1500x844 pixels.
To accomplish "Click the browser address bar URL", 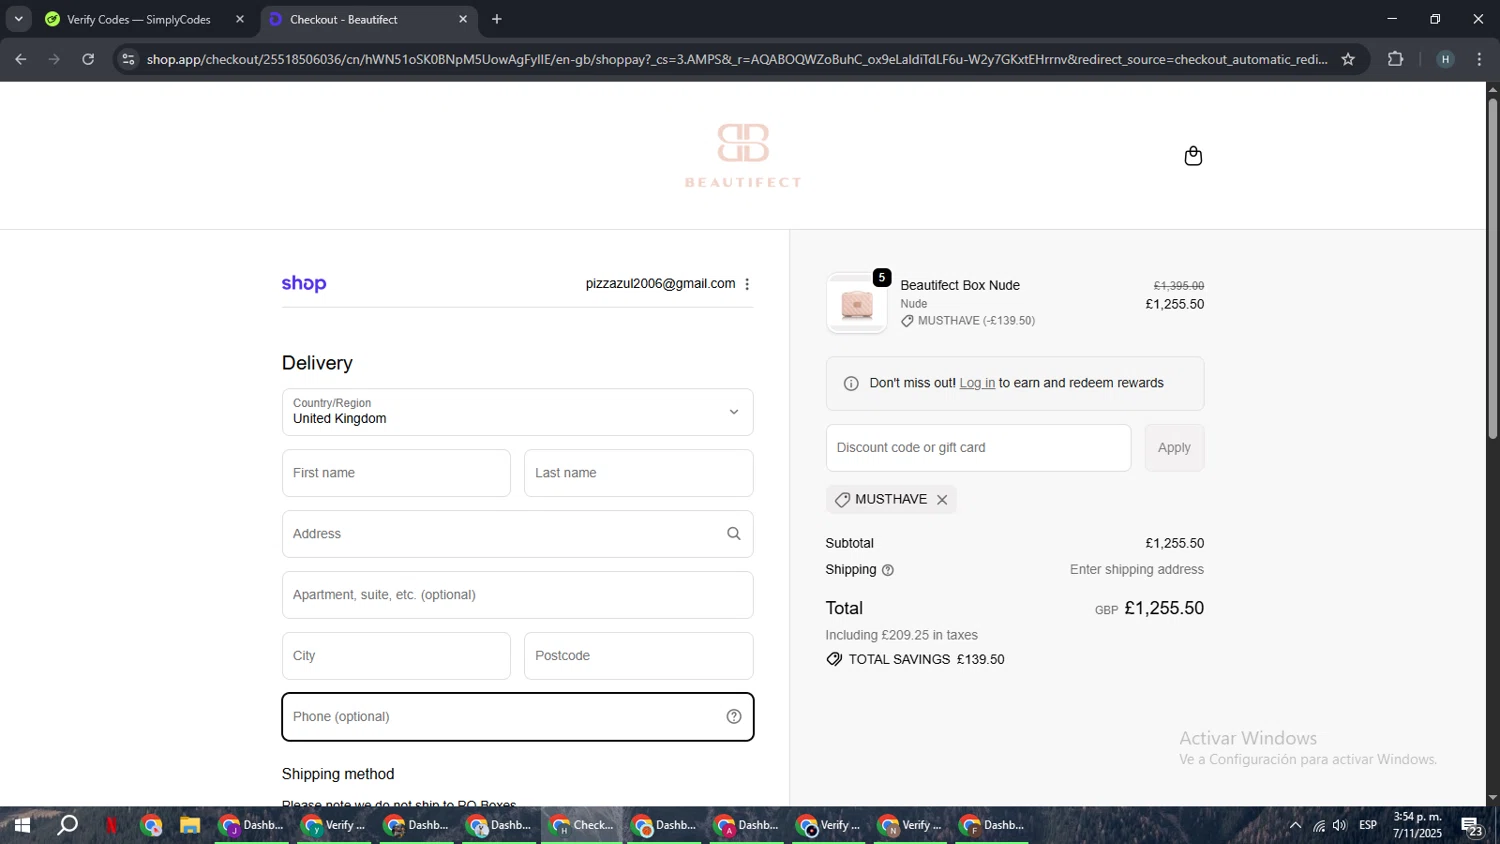I will [x=737, y=59].
